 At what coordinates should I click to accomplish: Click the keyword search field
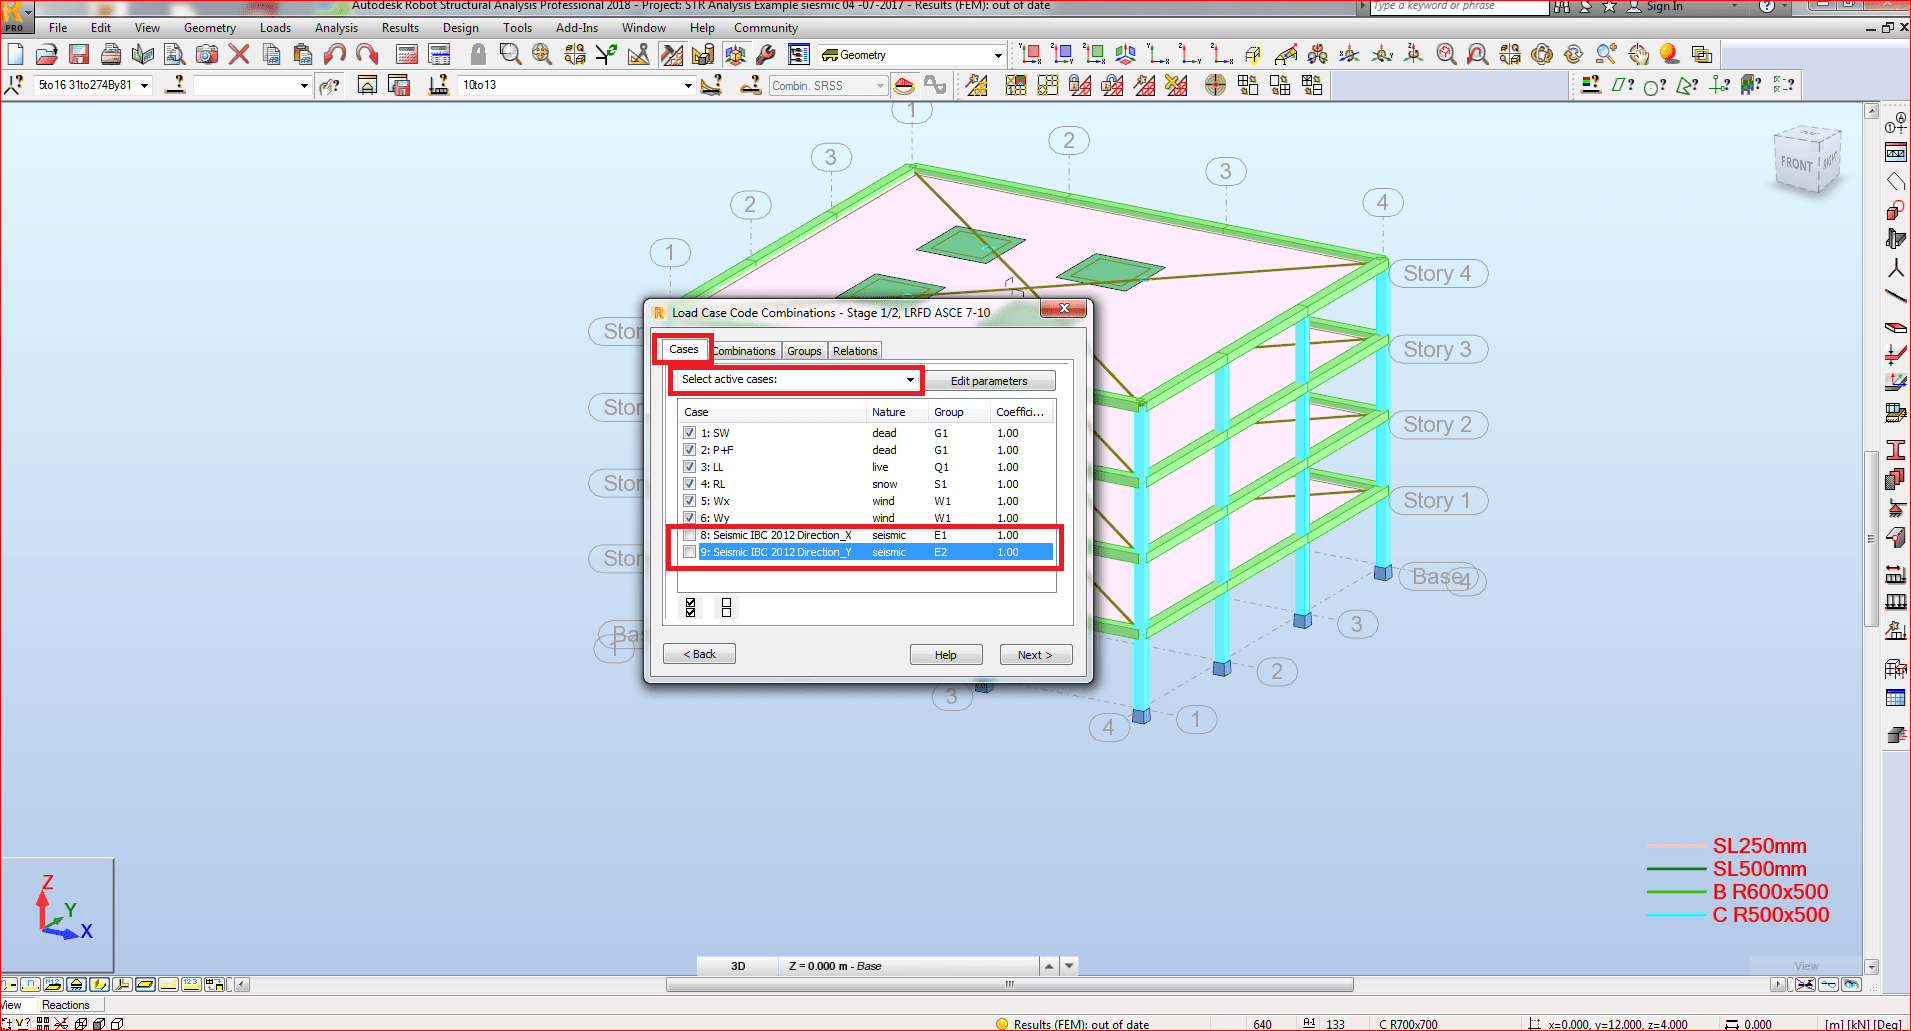click(x=1458, y=6)
